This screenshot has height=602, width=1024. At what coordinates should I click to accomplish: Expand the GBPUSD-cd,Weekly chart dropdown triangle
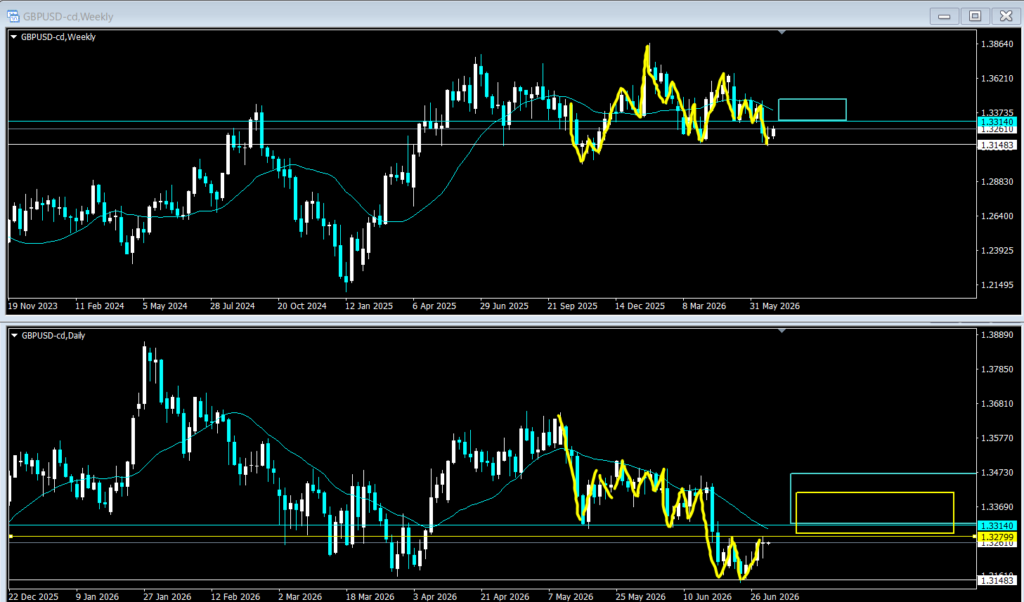pos(14,37)
